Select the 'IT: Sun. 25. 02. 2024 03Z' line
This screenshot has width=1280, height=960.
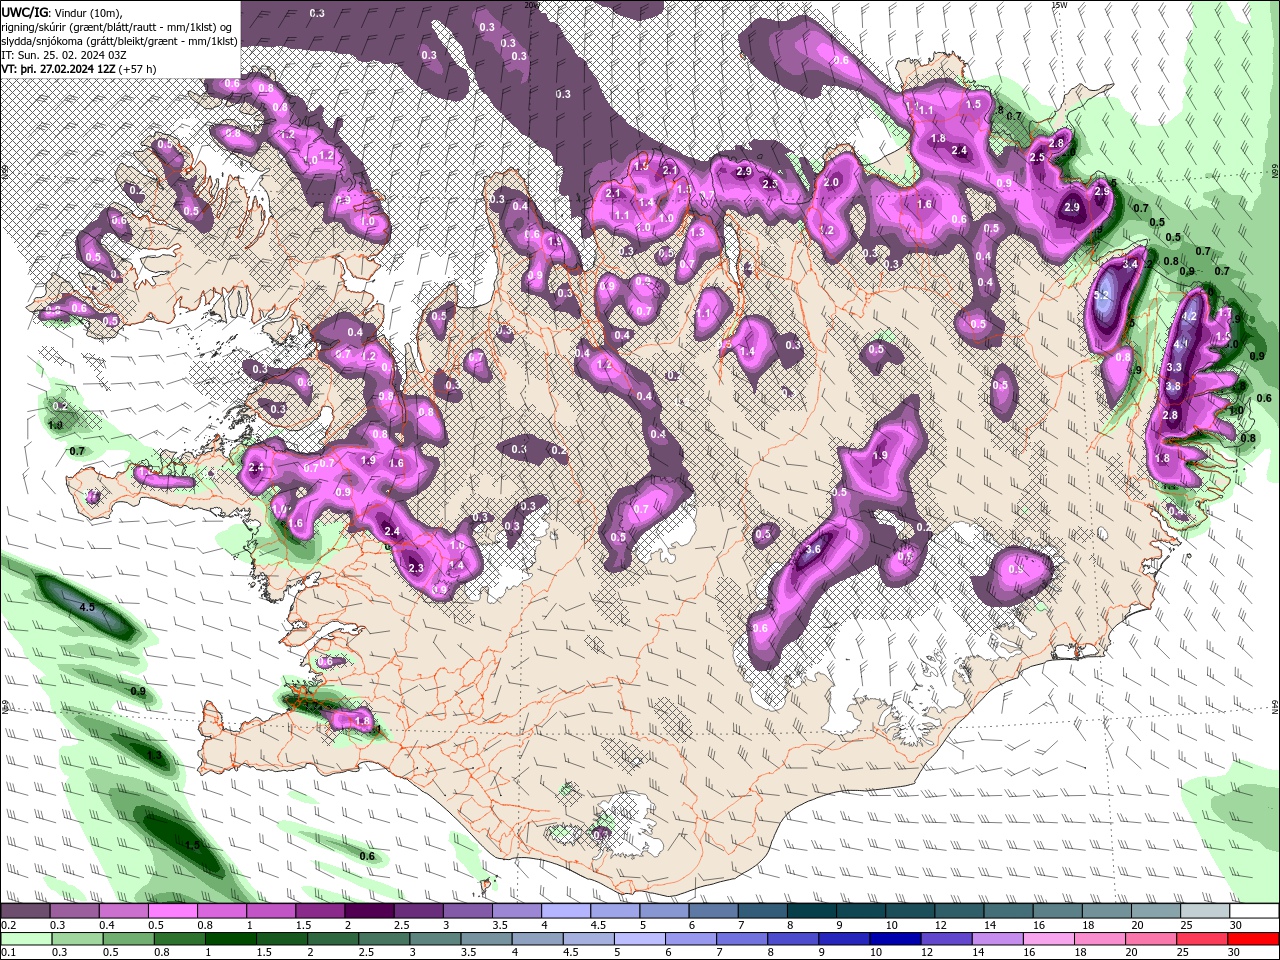click(x=64, y=55)
